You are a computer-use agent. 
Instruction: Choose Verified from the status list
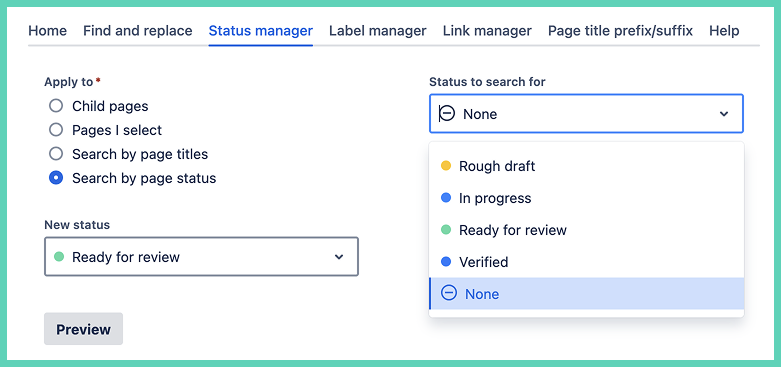586,261
